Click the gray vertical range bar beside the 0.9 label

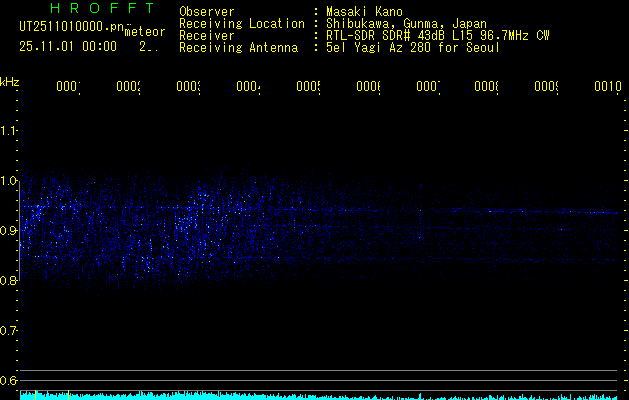coord(20,231)
